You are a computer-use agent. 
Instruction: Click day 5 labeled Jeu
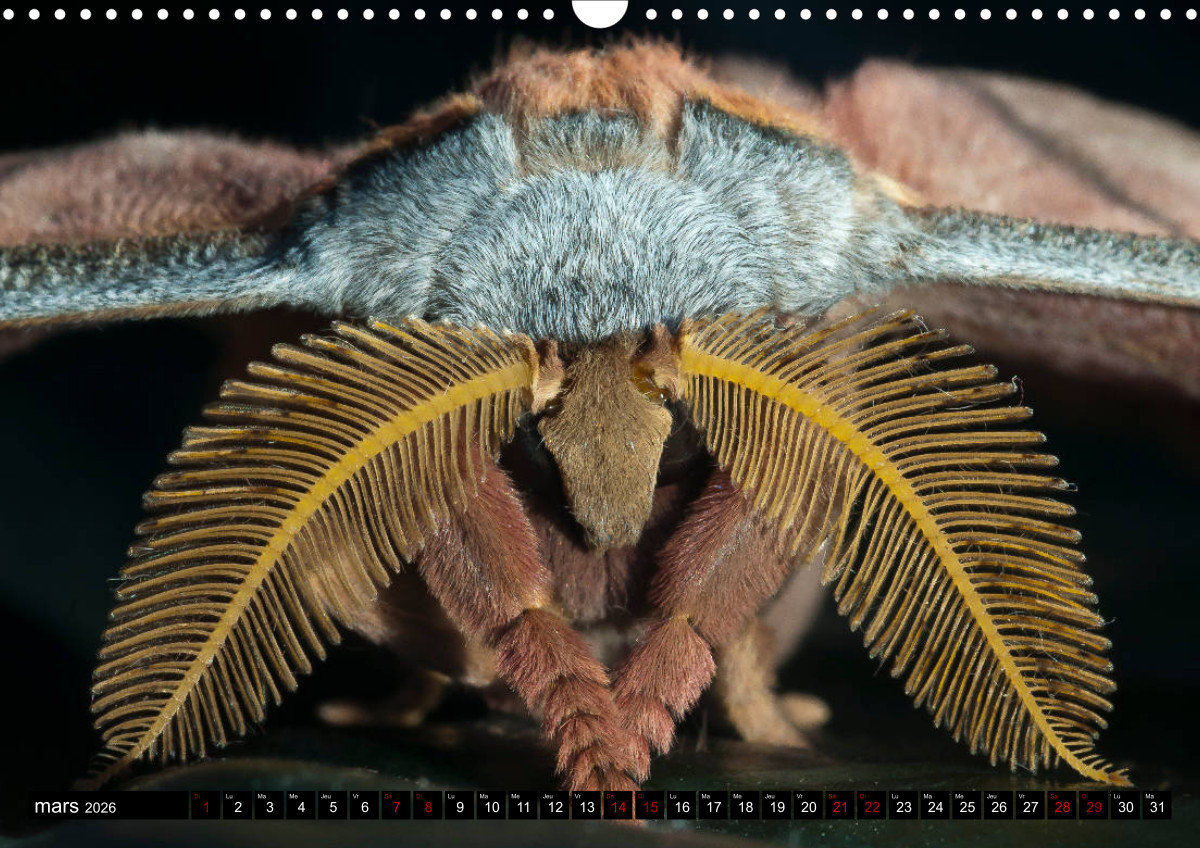point(333,807)
